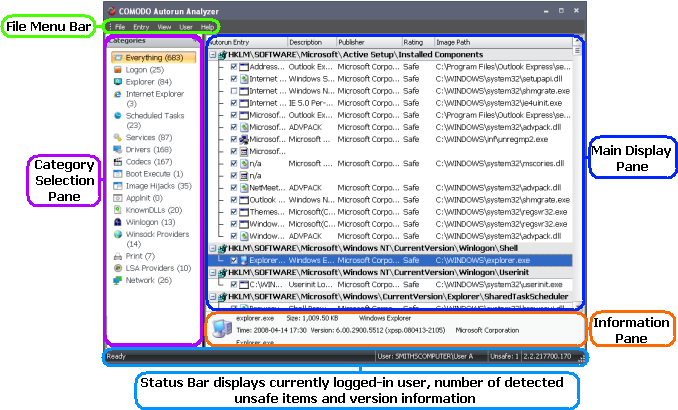Click the Image Hijacks category icon
Image resolution: width=678 pixels, height=410 pixels.
[118, 186]
